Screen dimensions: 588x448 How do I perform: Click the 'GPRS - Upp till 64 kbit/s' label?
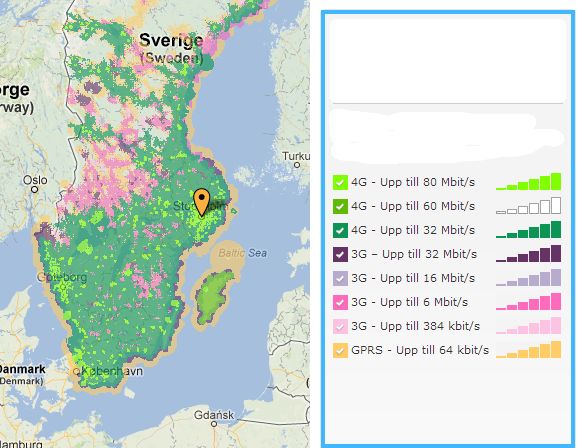coord(420,350)
